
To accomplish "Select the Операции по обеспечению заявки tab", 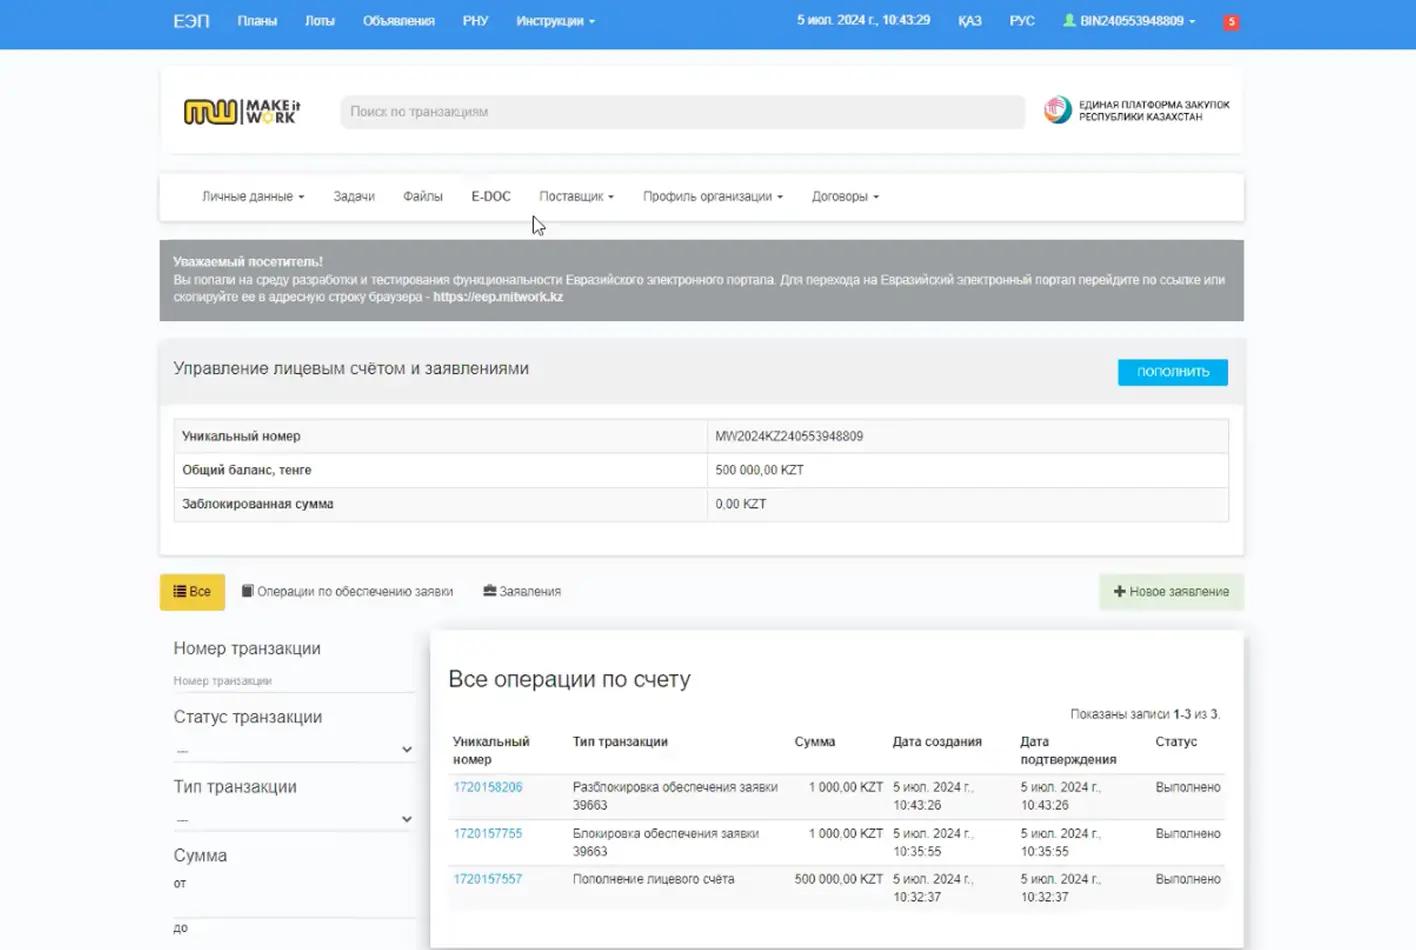I will pyautogui.click(x=347, y=592).
